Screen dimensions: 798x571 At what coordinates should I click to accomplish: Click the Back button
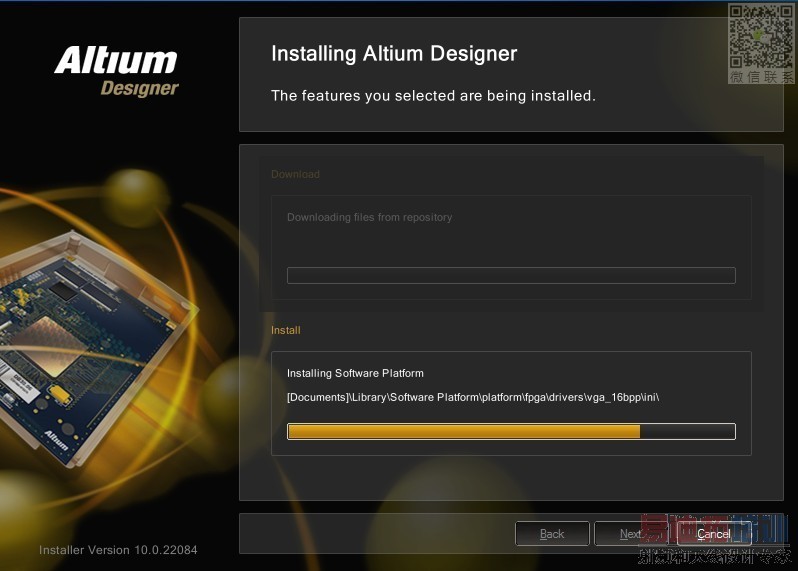tap(552, 534)
